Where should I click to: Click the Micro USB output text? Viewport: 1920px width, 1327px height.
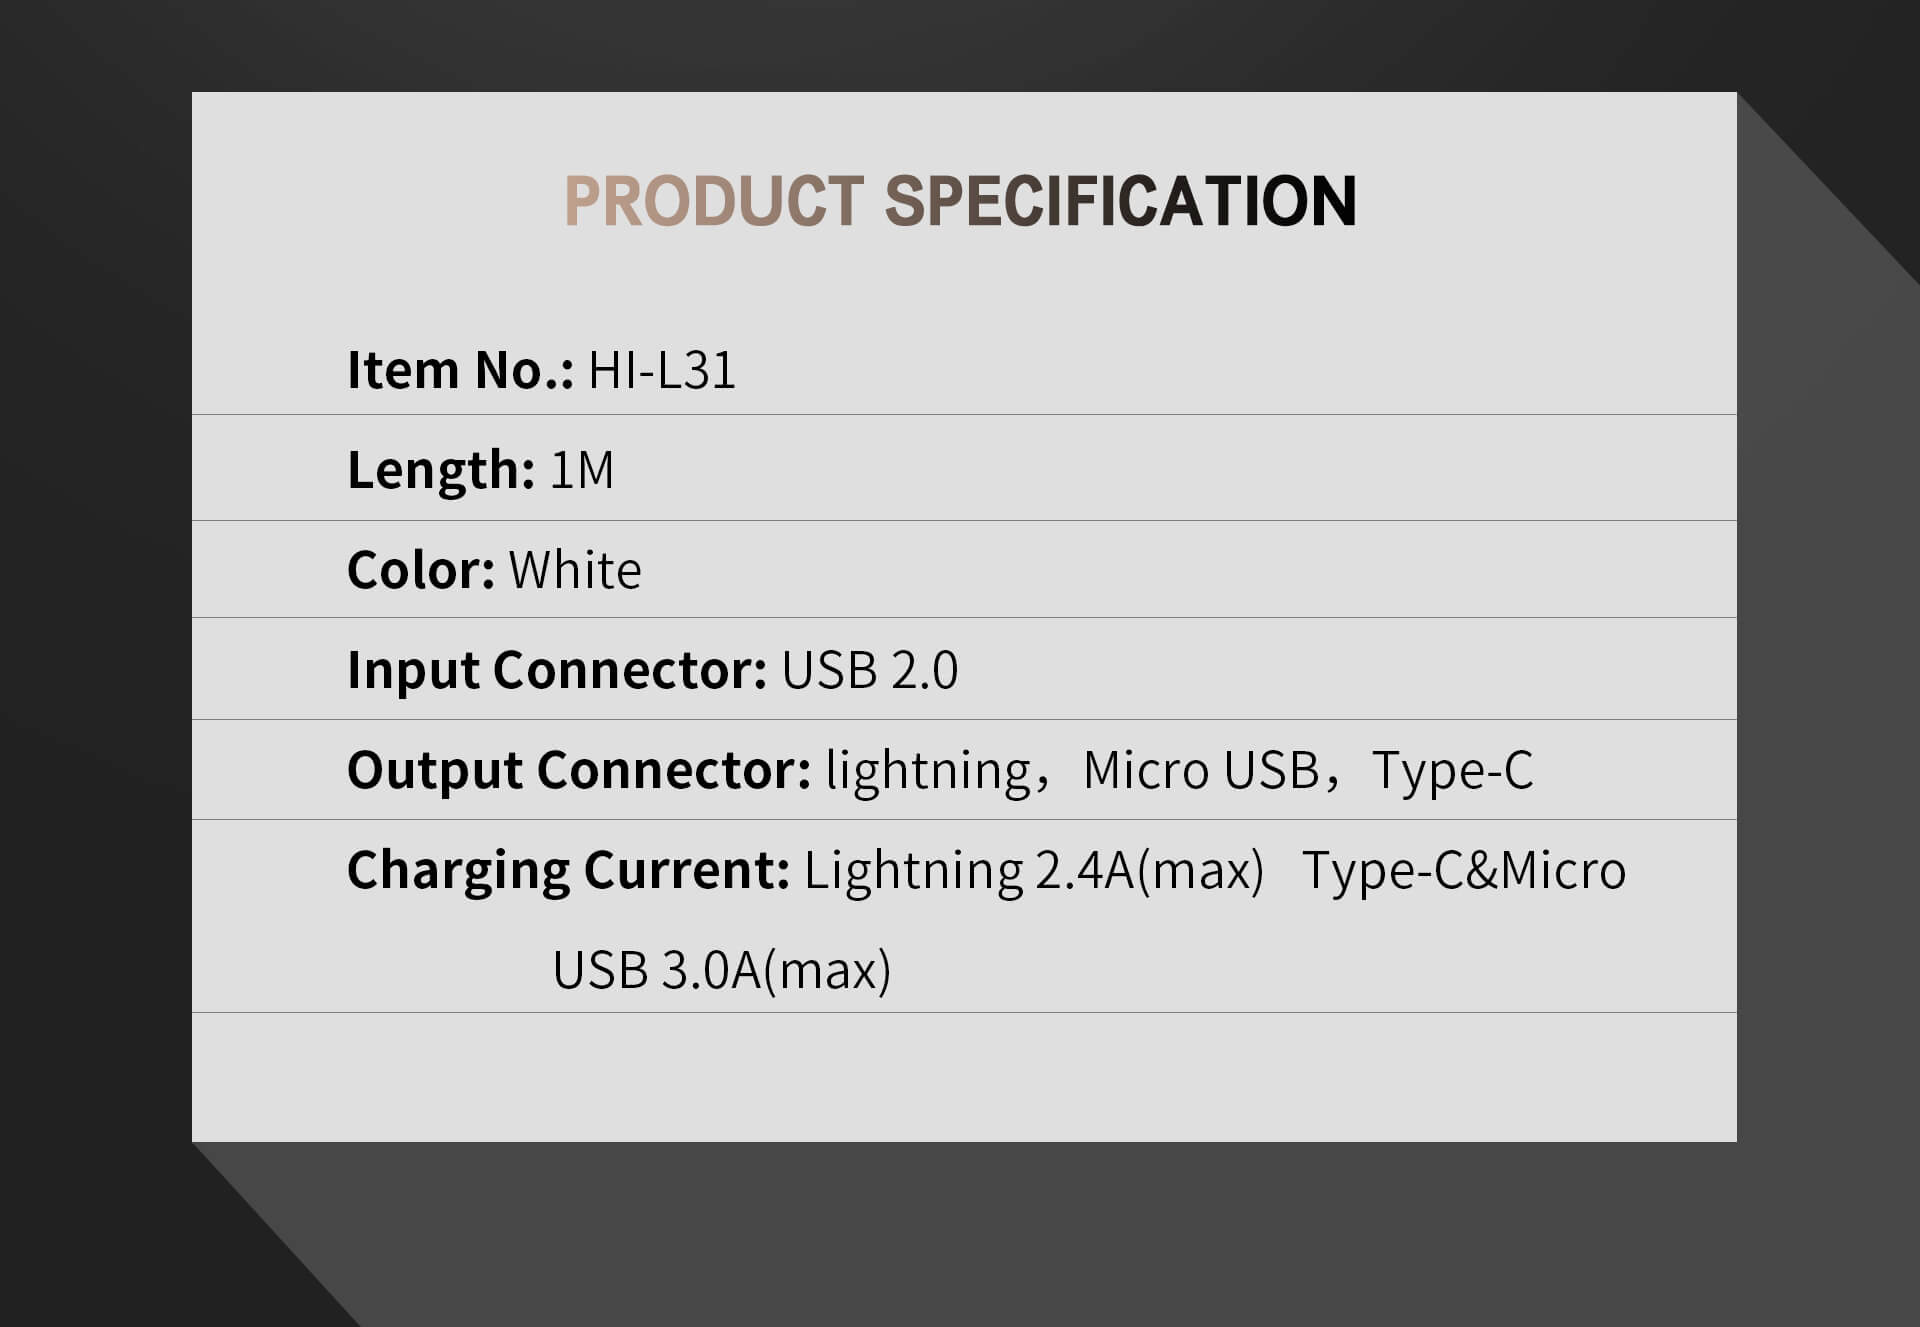pos(1201,770)
